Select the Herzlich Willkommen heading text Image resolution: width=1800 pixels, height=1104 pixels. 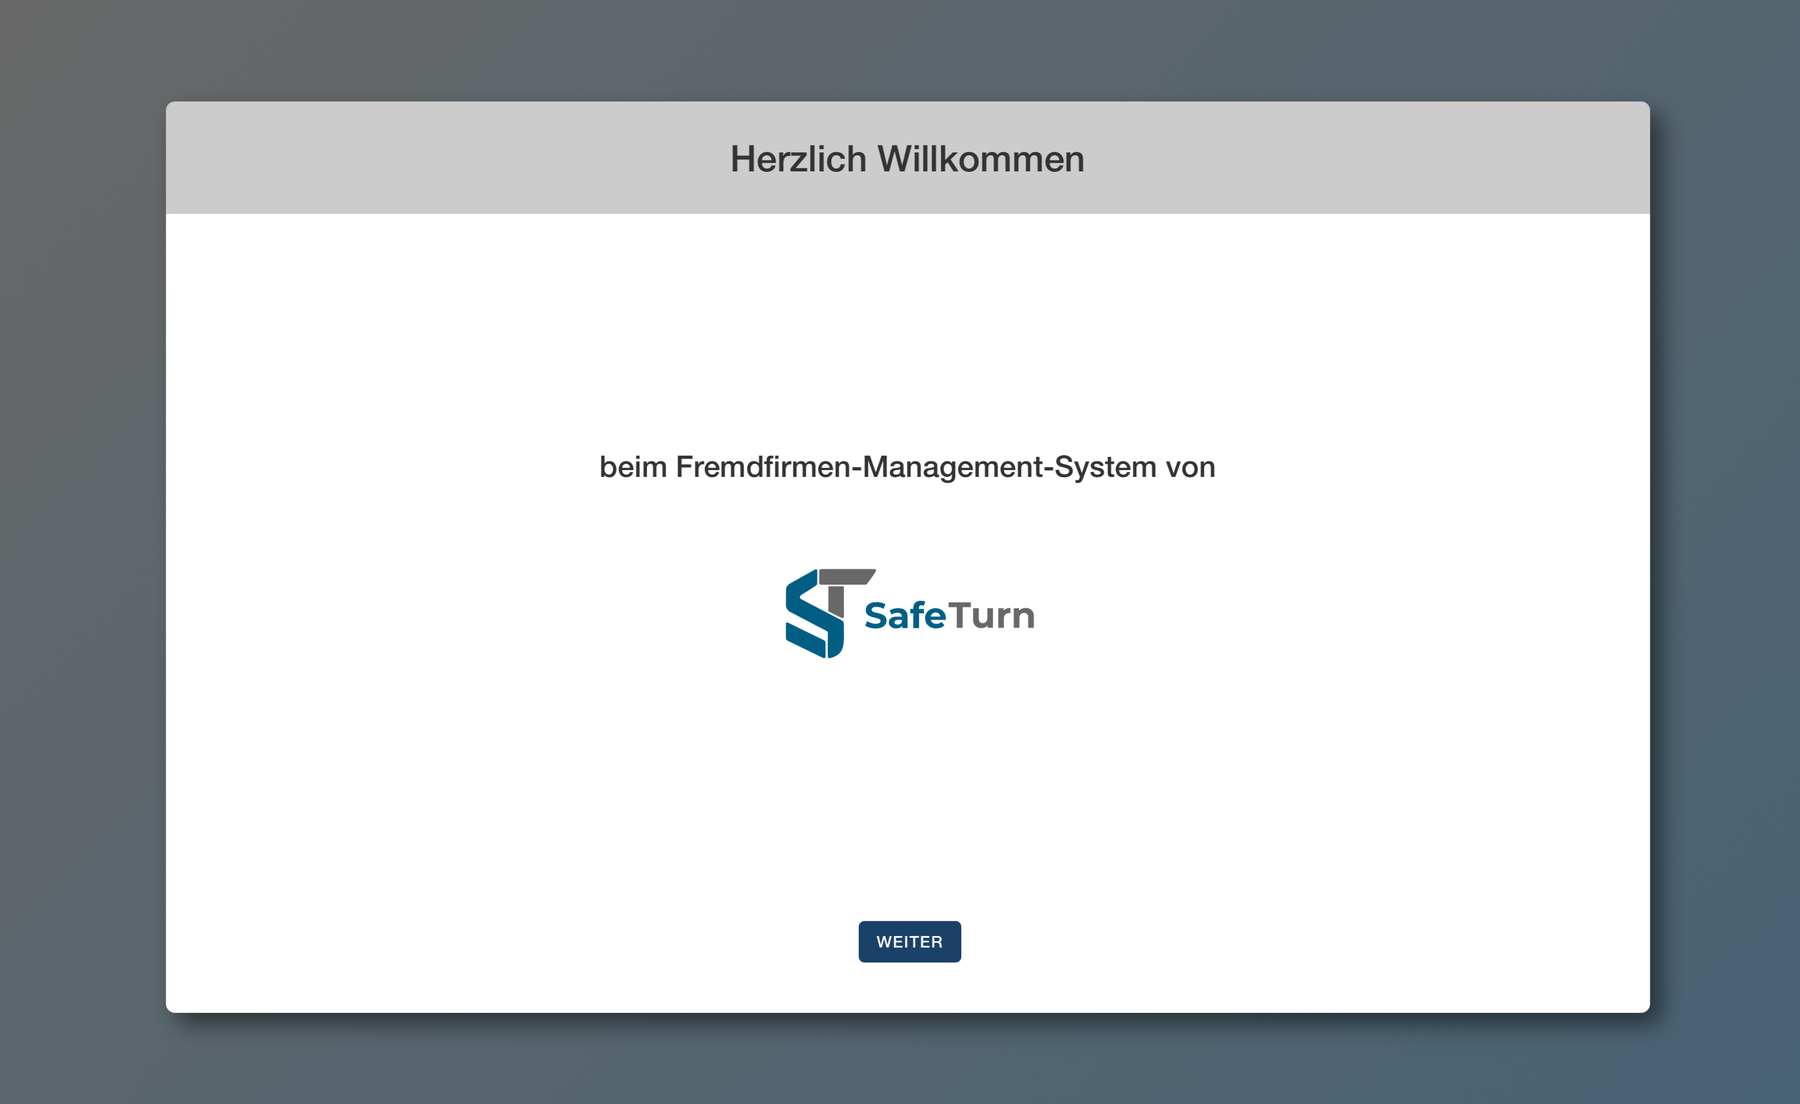coord(907,159)
